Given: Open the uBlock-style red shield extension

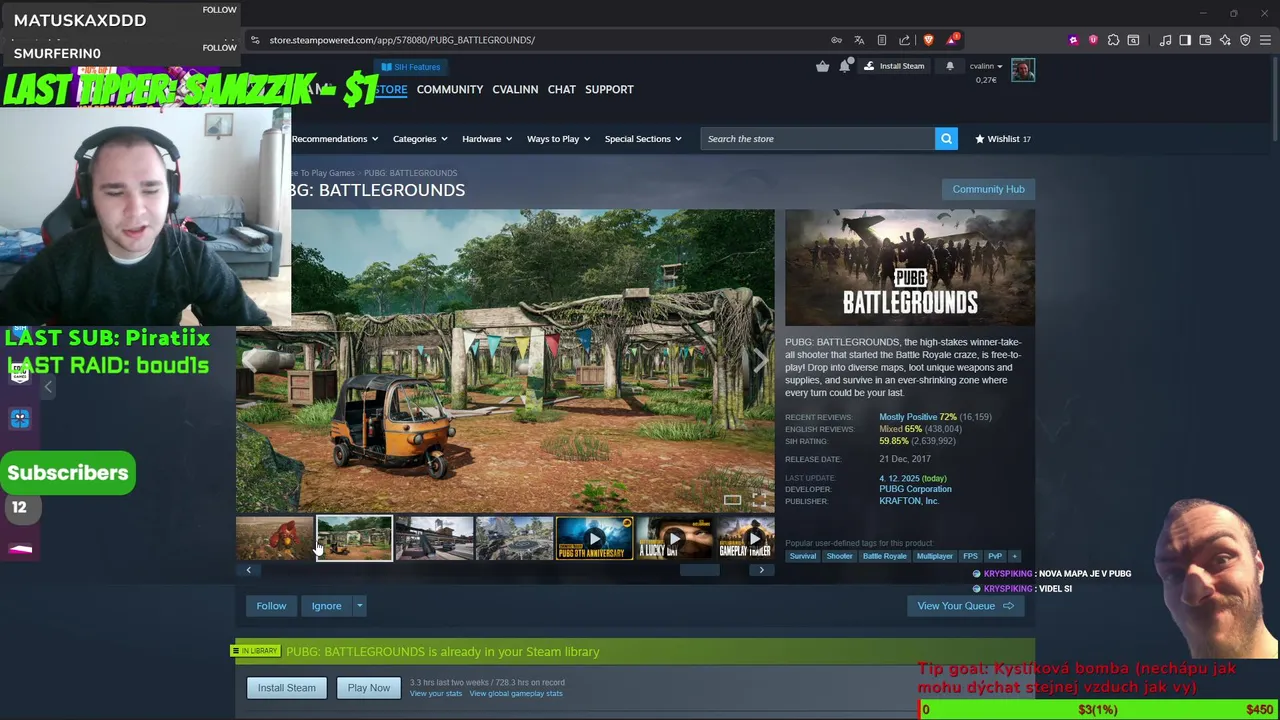Looking at the screenshot, I should tap(1093, 40).
